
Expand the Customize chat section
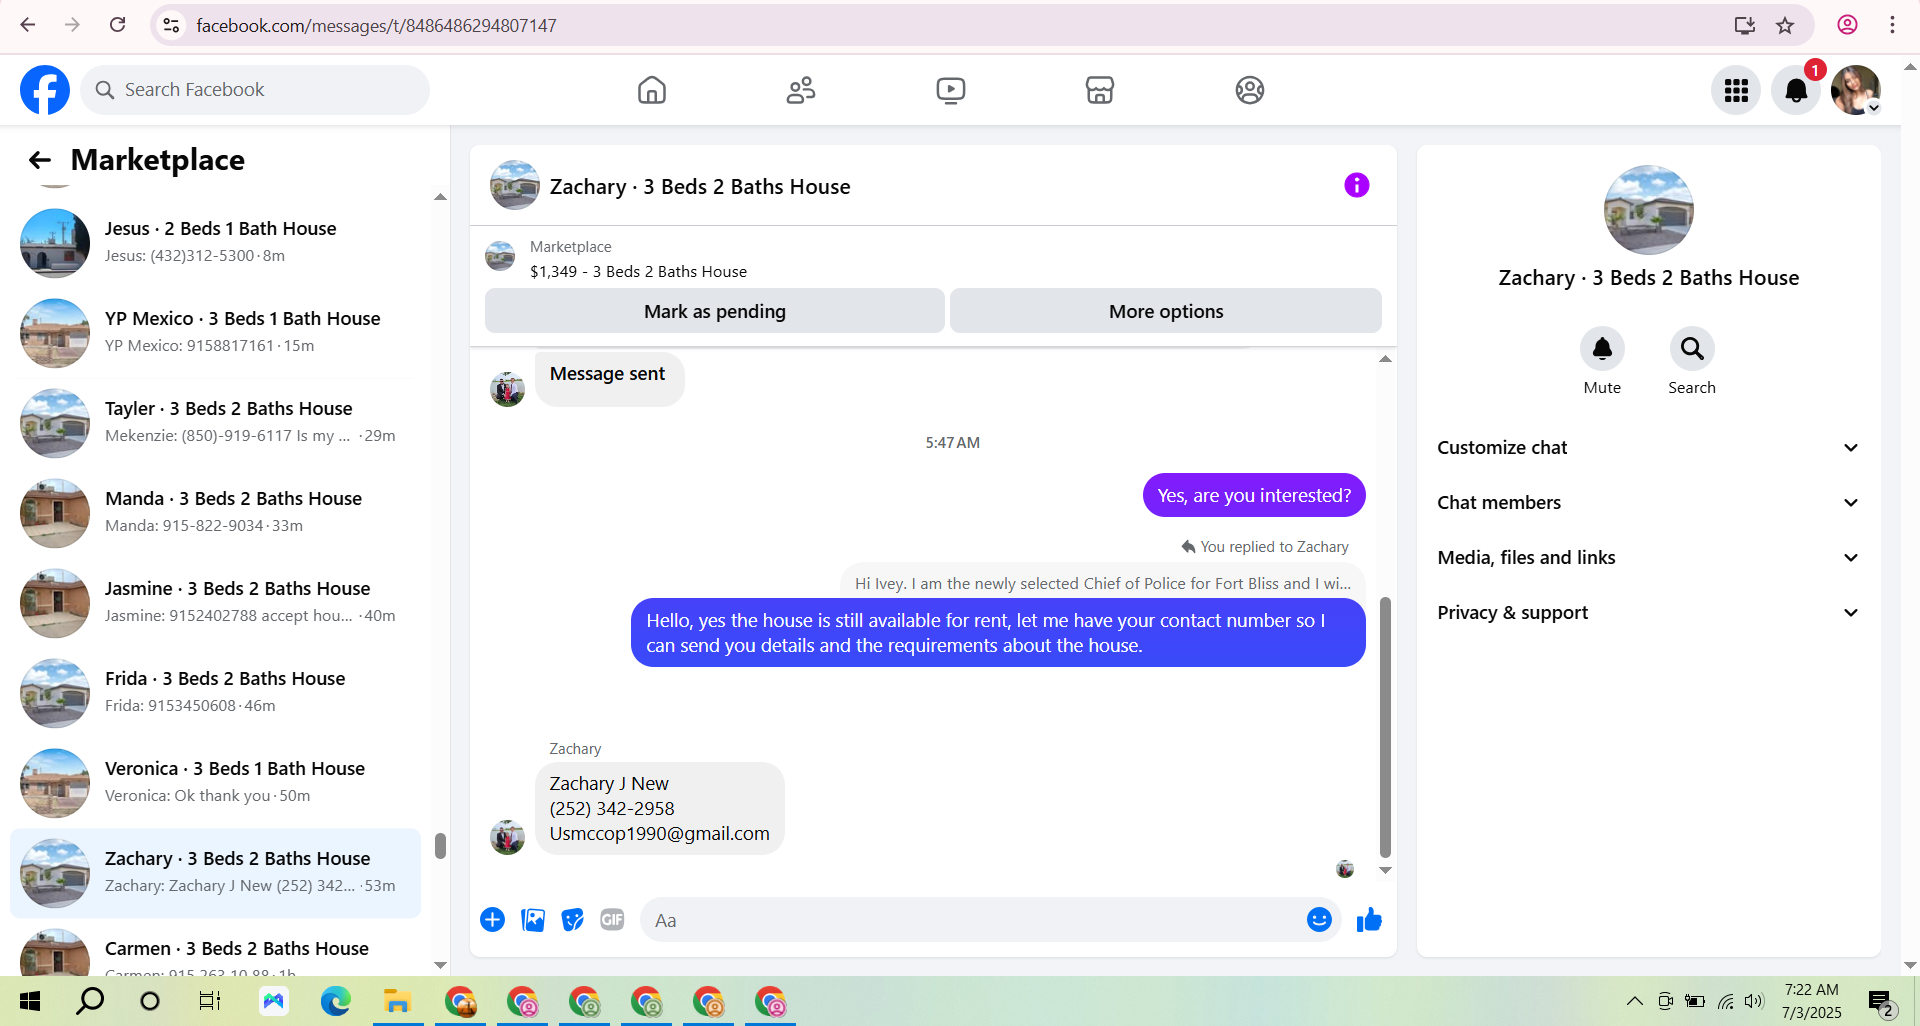click(x=1648, y=448)
